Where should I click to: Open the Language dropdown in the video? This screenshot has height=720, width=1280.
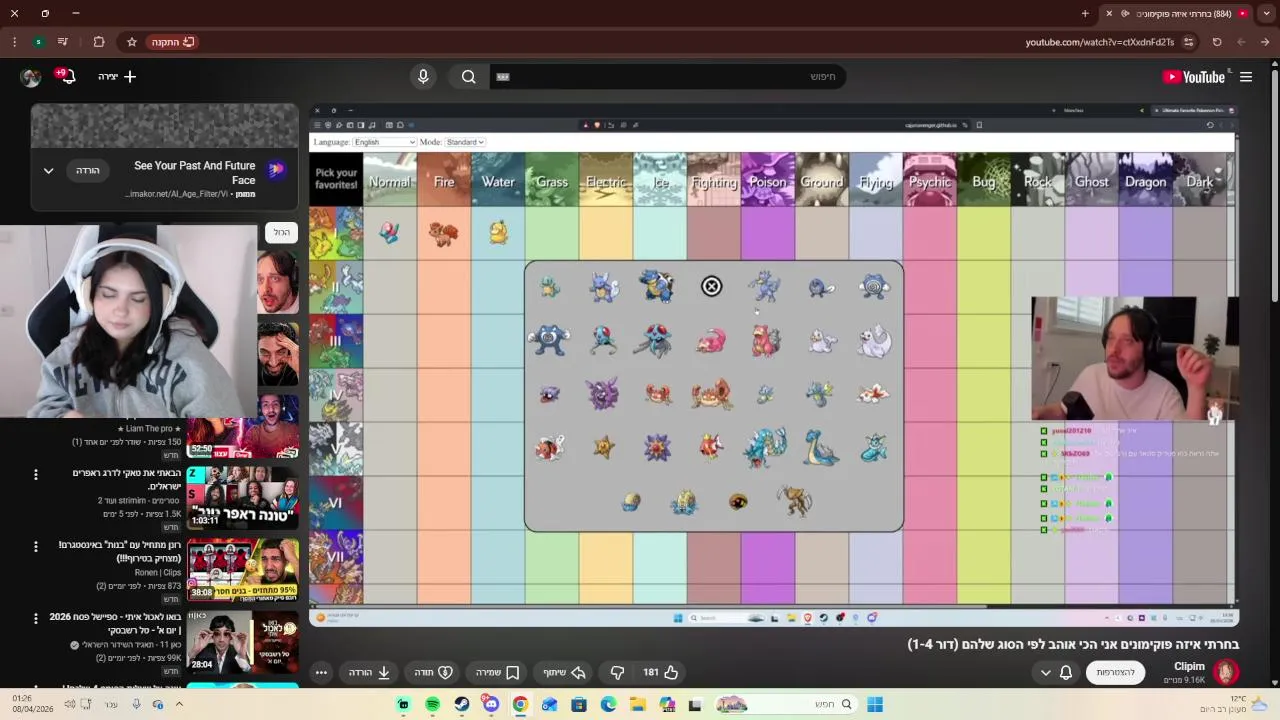[x=384, y=142]
